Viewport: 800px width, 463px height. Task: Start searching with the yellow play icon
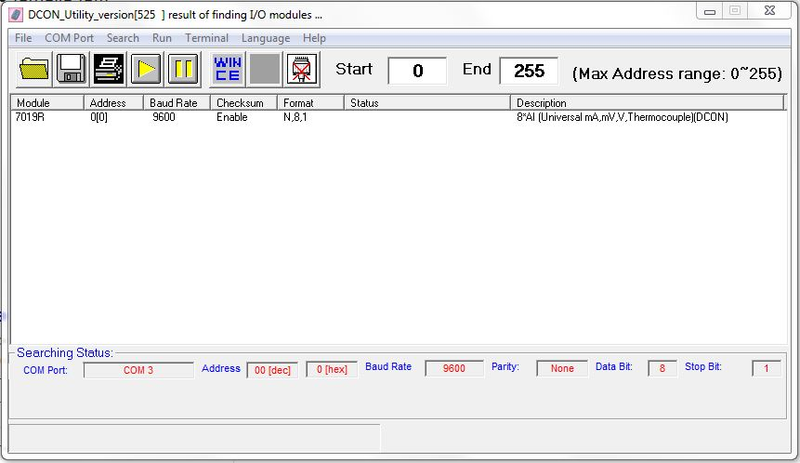pos(147,70)
